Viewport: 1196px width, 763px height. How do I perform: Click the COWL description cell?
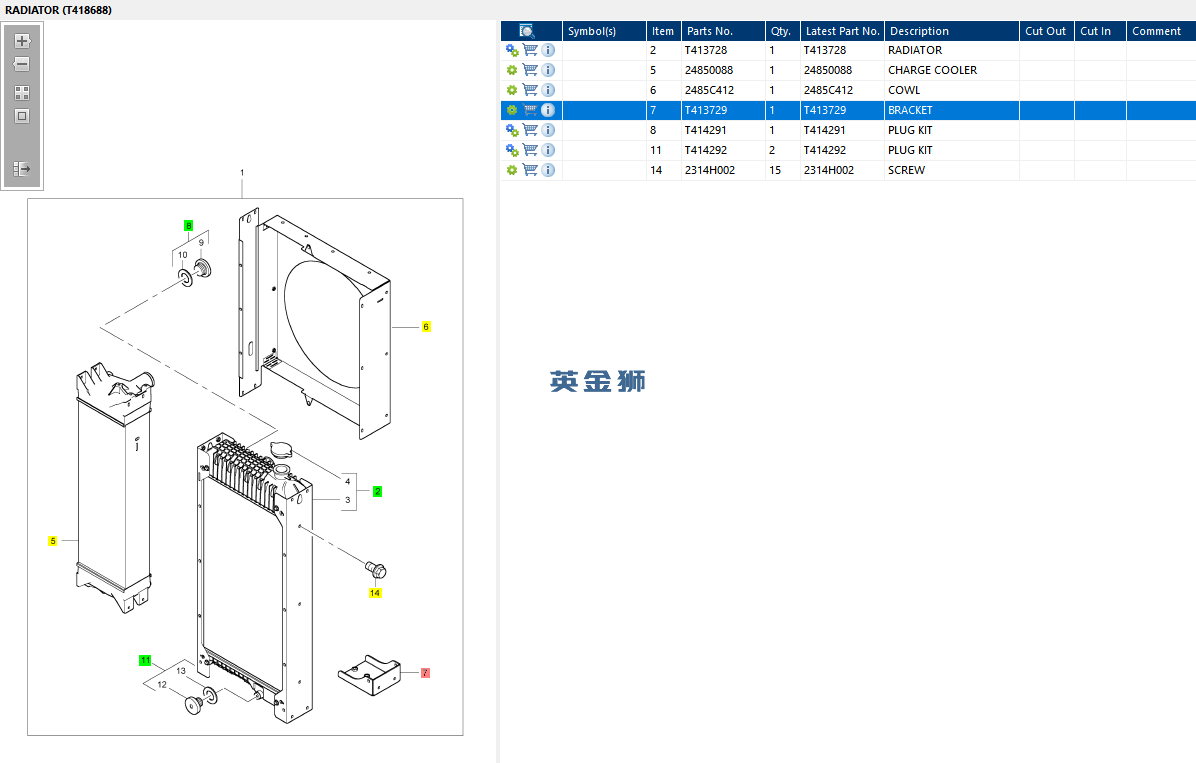pyautogui.click(x=952, y=90)
